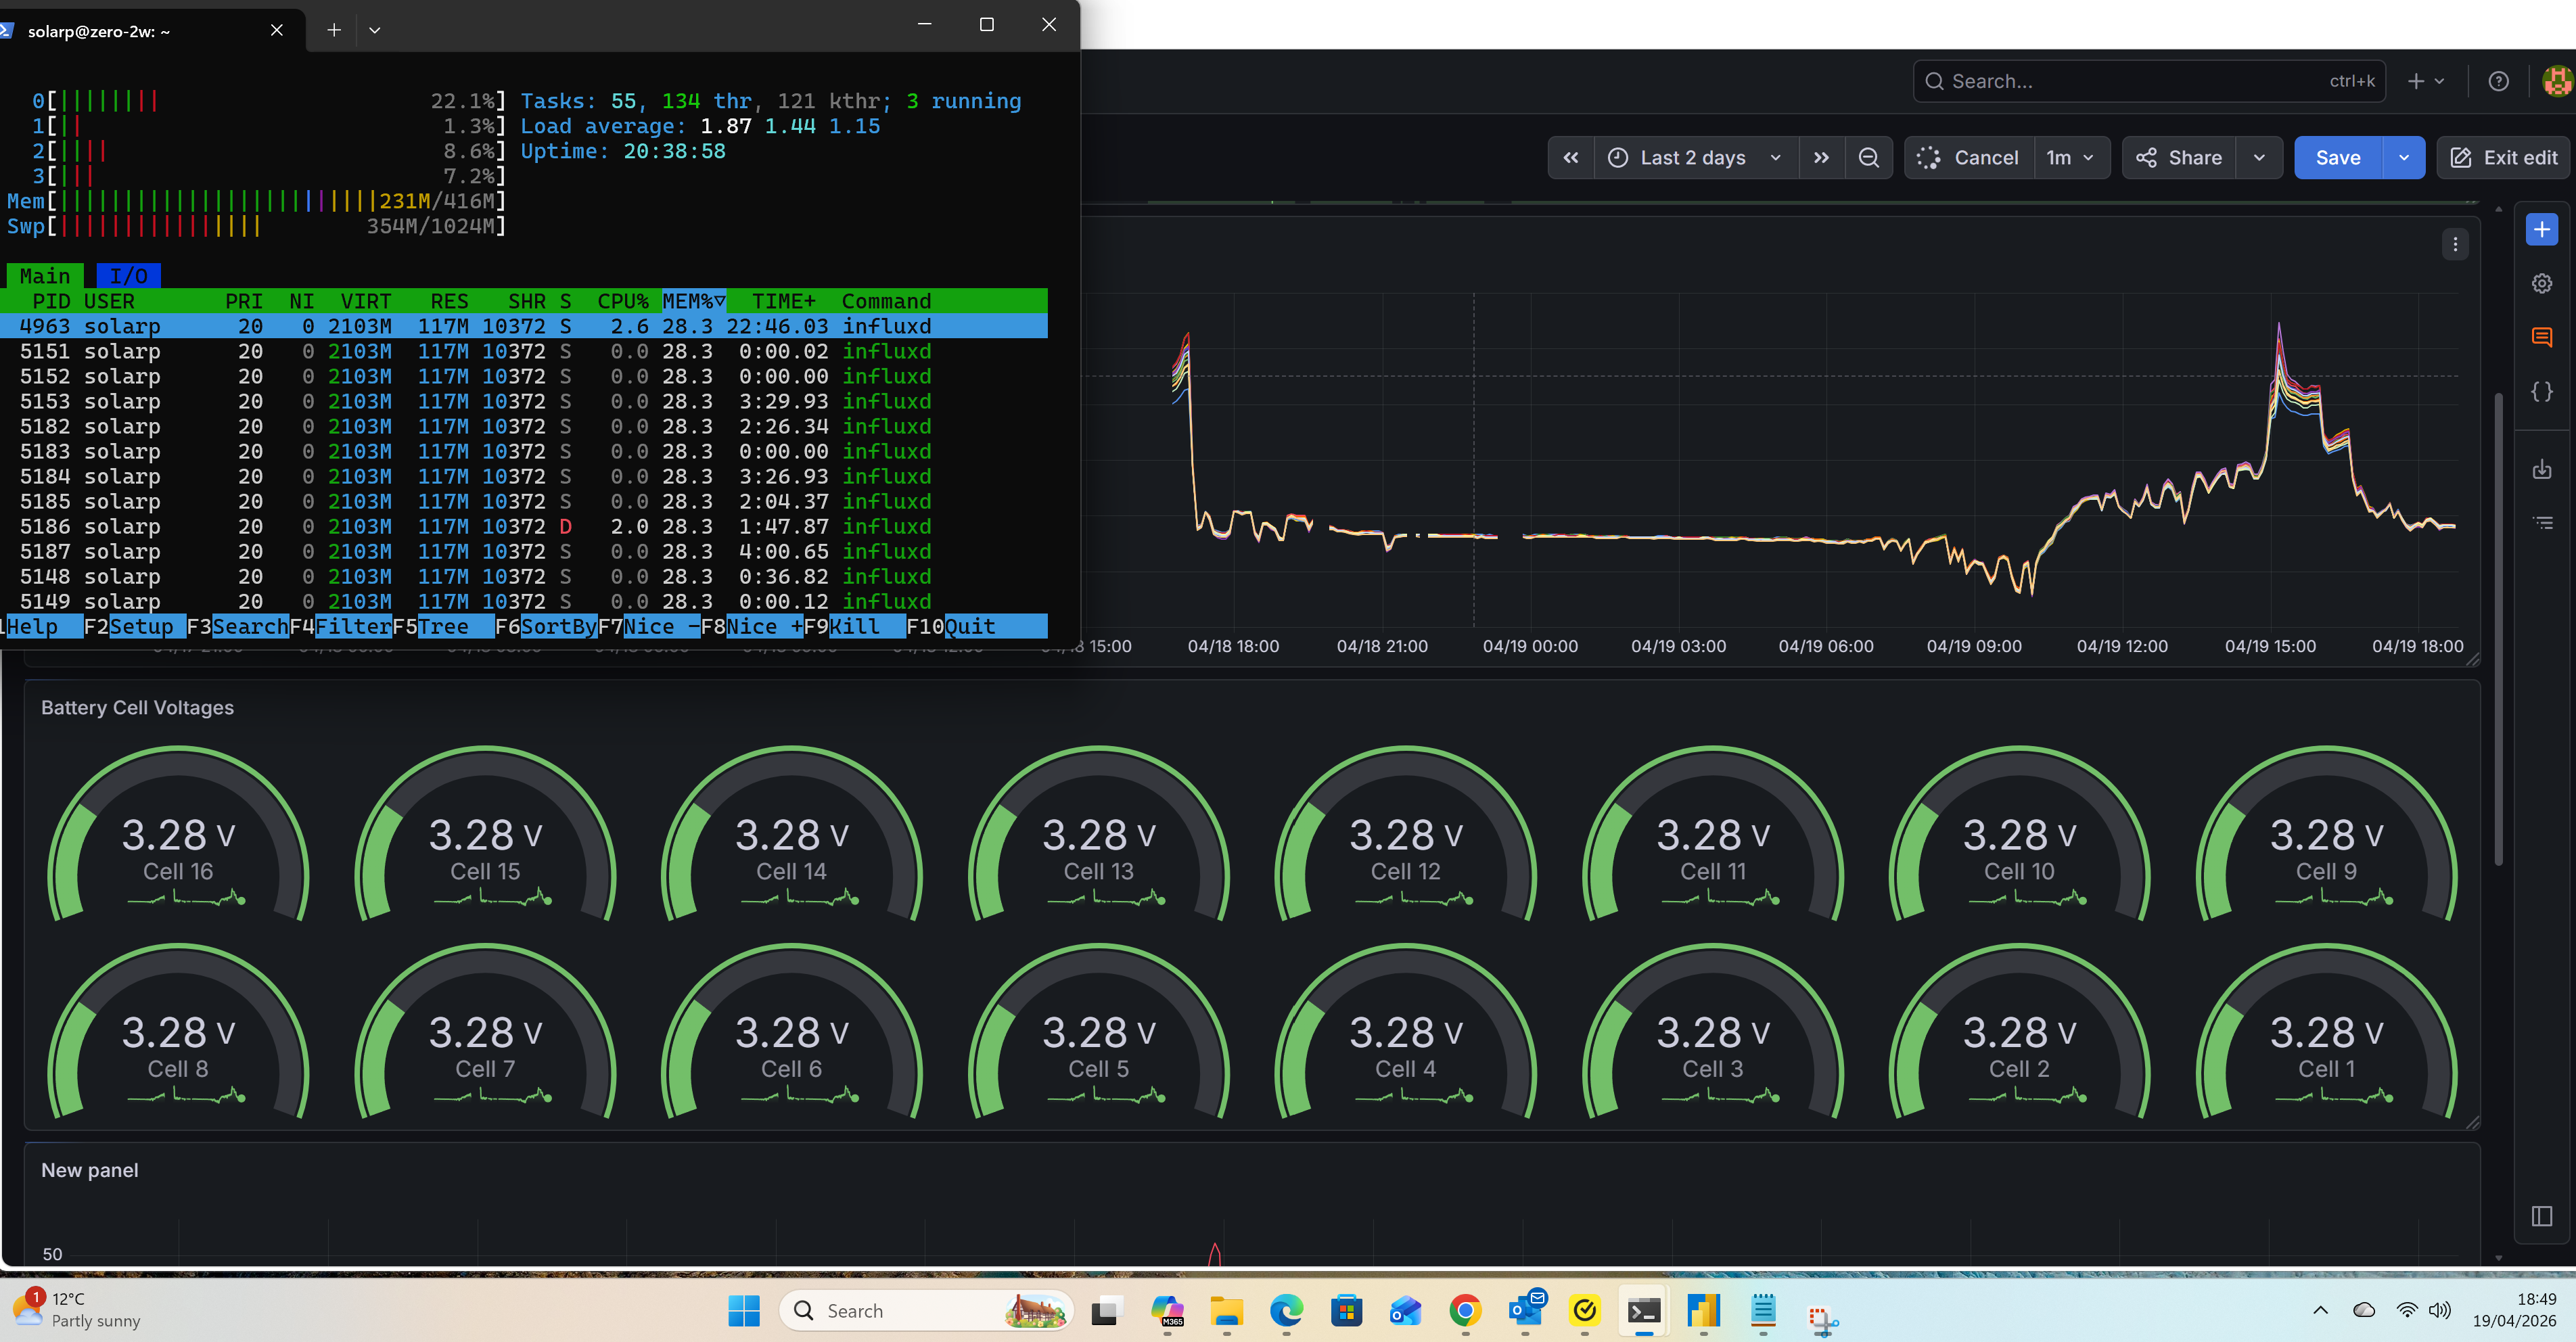This screenshot has width=2576, height=1342.
Task: Open the orange comments icon in sidebar
Action: click(x=2541, y=337)
